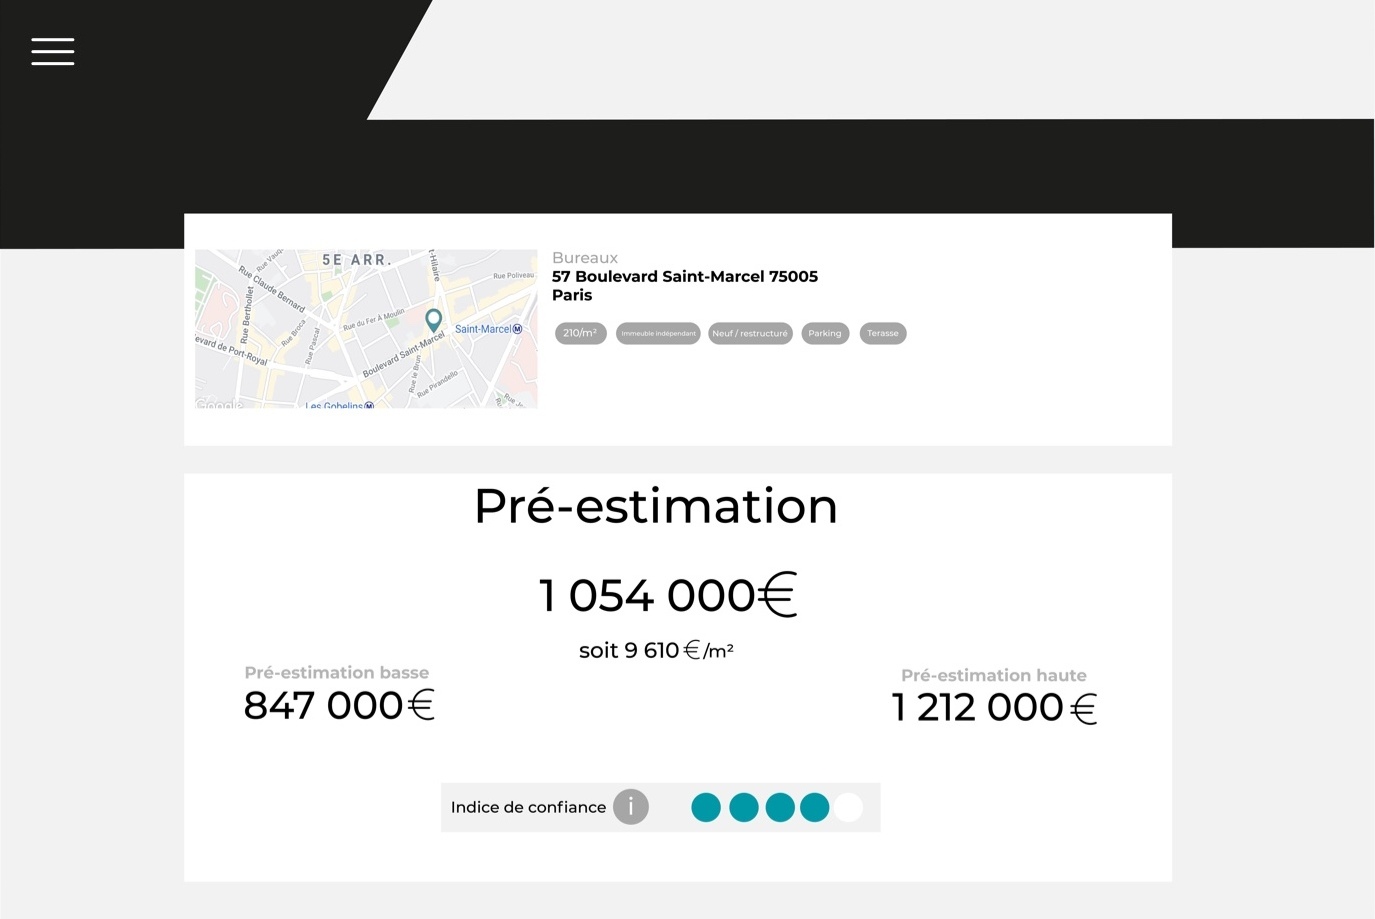Image resolution: width=1375 pixels, height=919 pixels.
Task: Click the Saint-Marcel metro station icon
Action: 517,329
